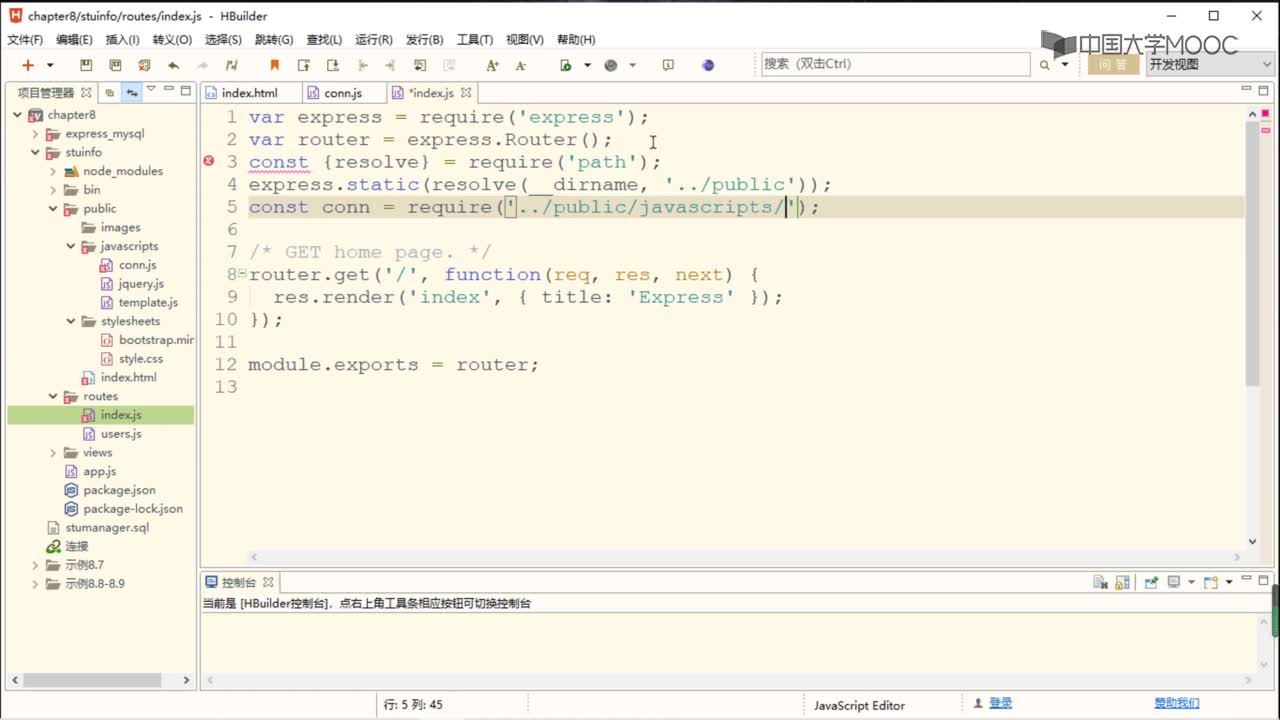Click the magnifier search icon
1280x720 pixels.
pos(1044,65)
